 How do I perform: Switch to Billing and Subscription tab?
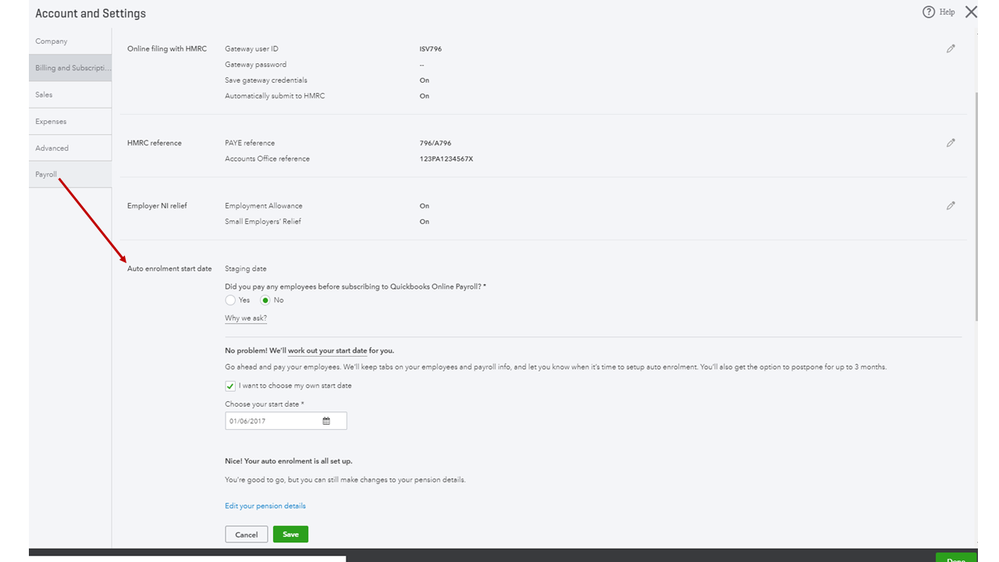point(70,68)
